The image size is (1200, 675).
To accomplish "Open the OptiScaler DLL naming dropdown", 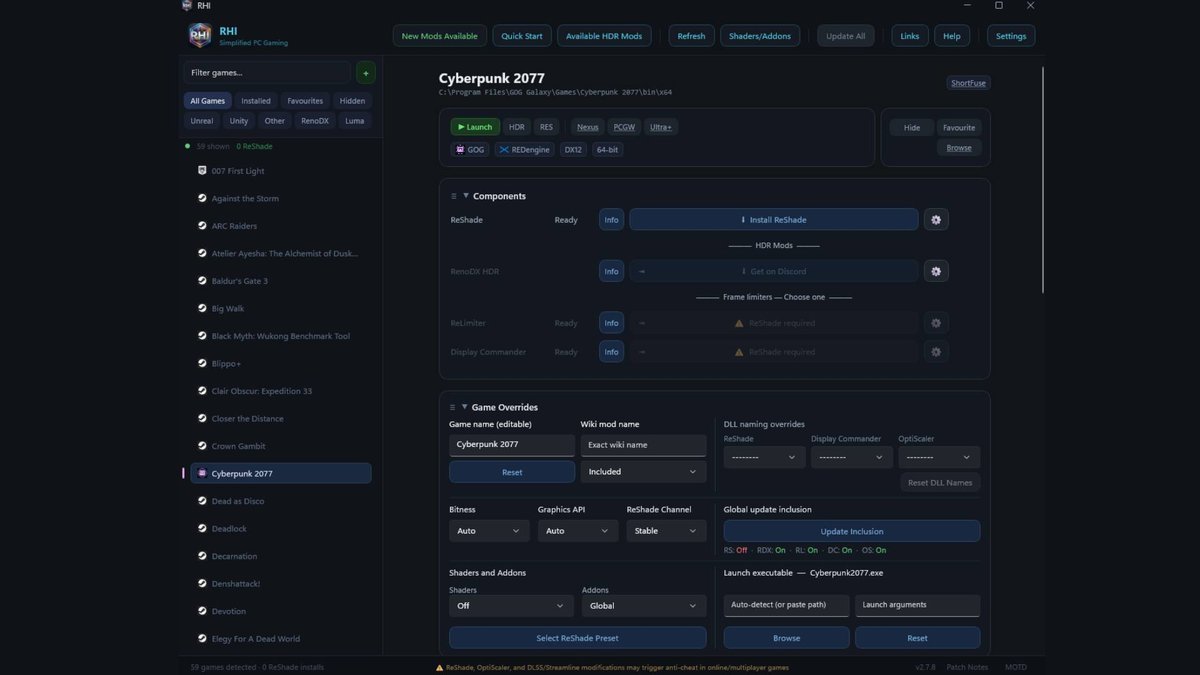I will pyautogui.click(x=939, y=457).
